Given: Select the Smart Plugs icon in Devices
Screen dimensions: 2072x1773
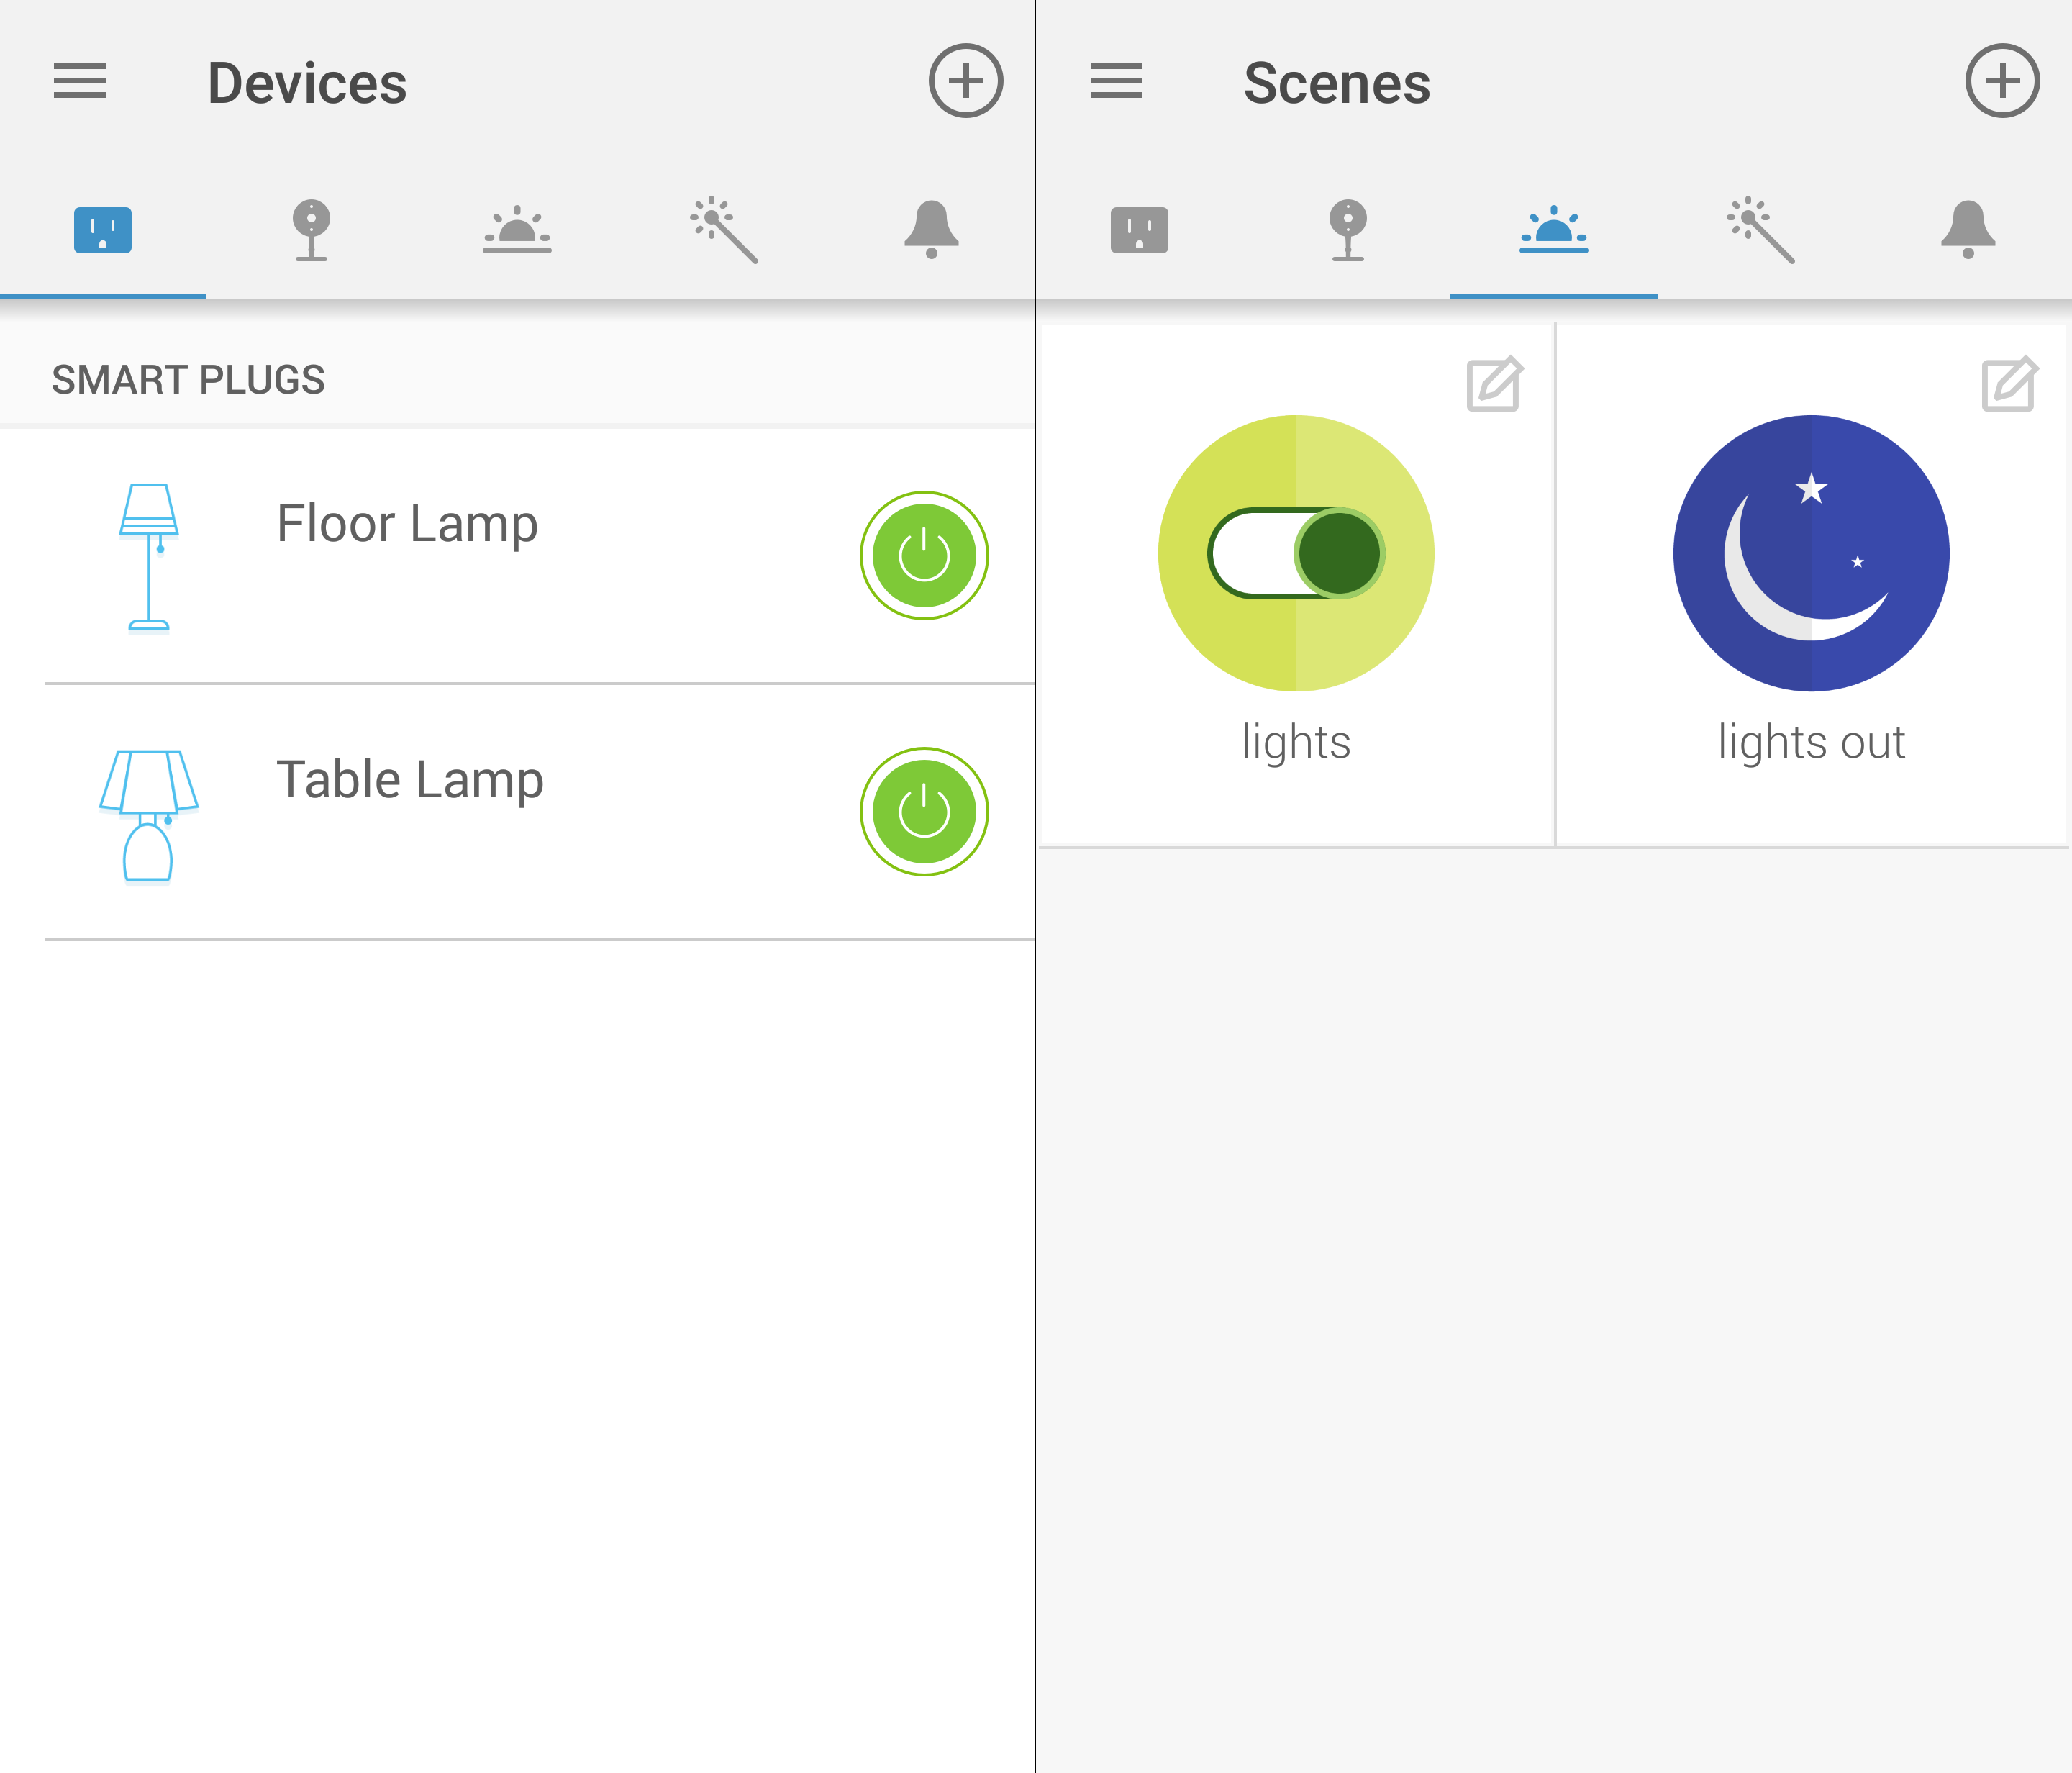Looking at the screenshot, I should click(102, 229).
